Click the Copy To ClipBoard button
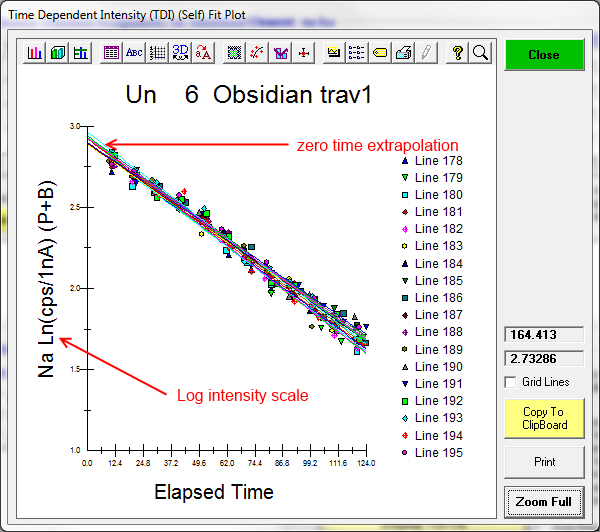Image resolution: width=600 pixels, height=532 pixels. 543,418
